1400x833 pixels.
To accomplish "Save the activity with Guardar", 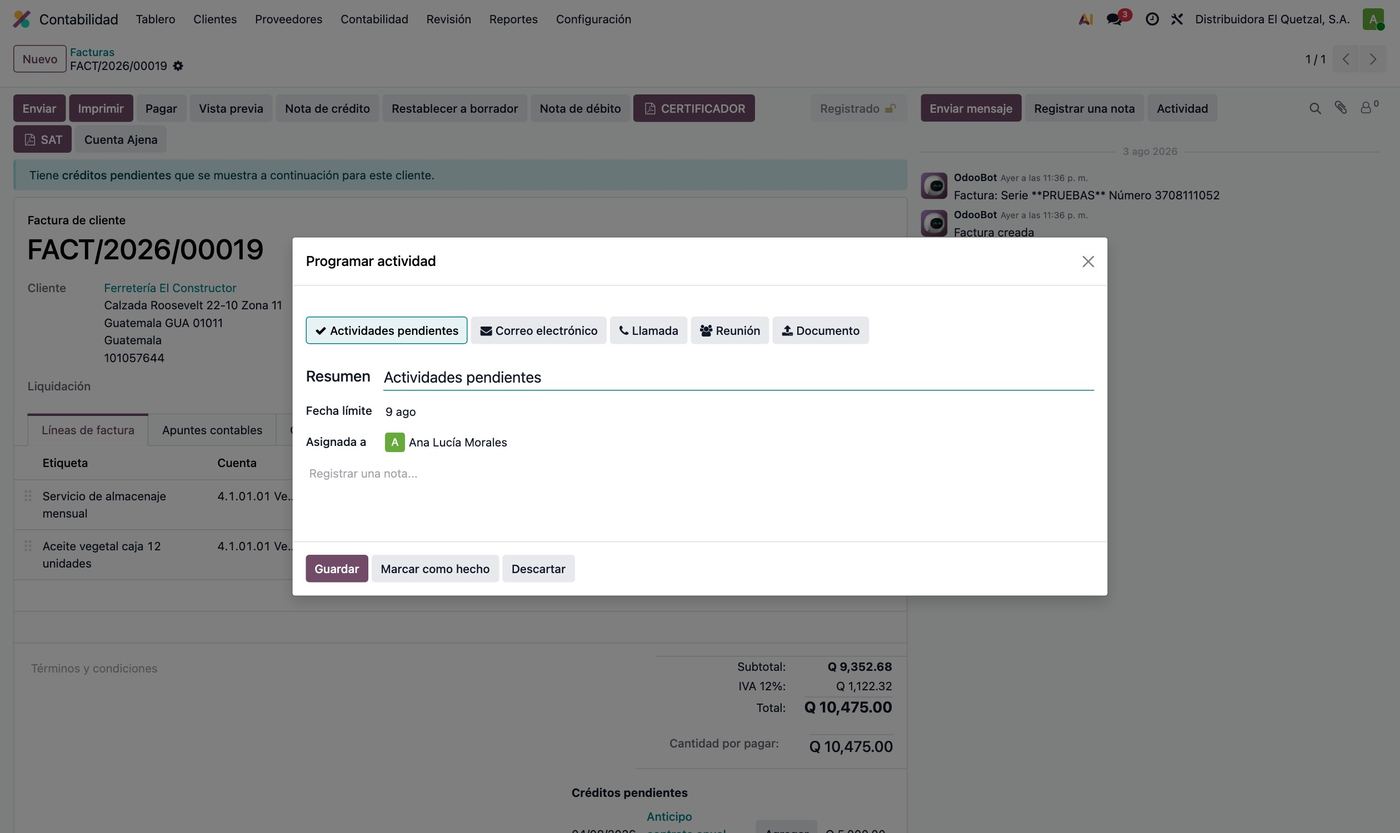I will [x=337, y=569].
